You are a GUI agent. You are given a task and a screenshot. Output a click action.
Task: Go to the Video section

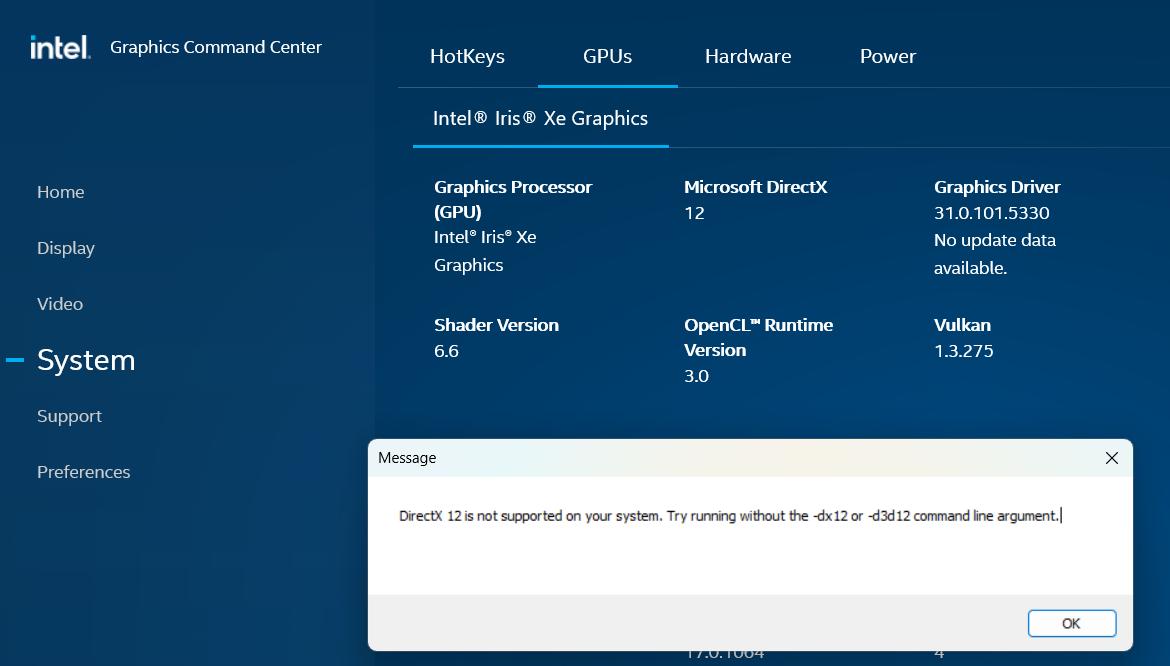[60, 304]
